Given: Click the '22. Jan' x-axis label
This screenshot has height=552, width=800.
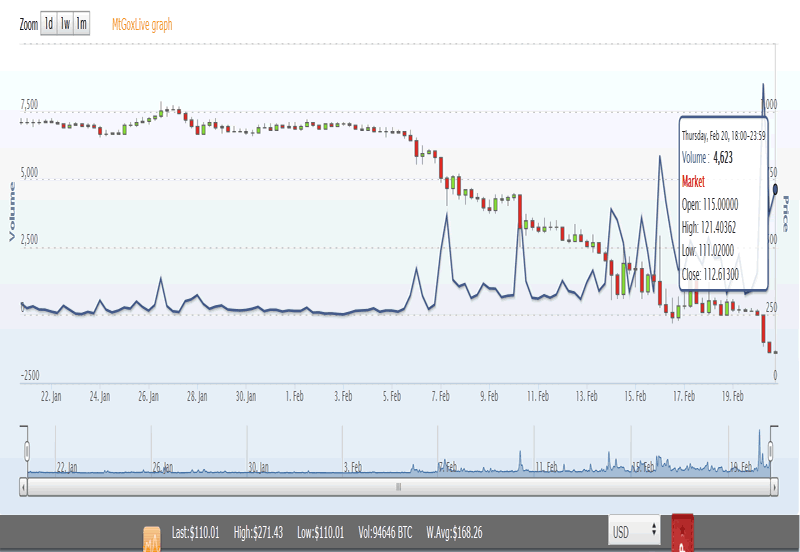Looking at the screenshot, I should (51, 396).
